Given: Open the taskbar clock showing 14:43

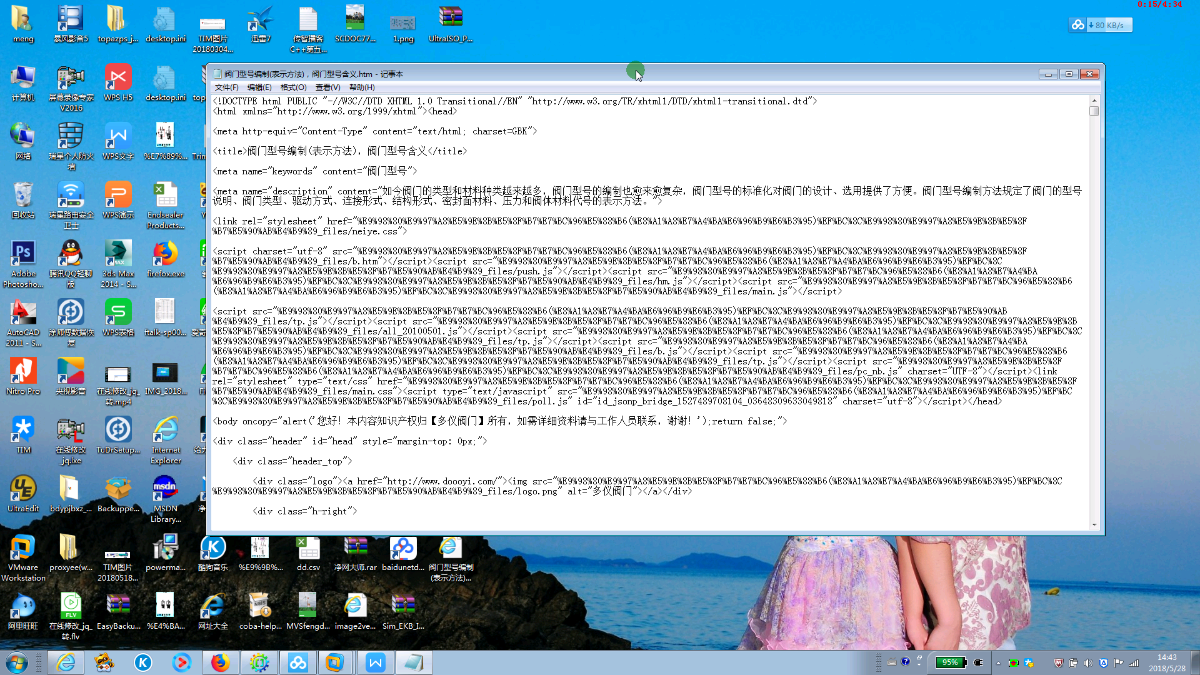Looking at the screenshot, I should coord(1166,662).
